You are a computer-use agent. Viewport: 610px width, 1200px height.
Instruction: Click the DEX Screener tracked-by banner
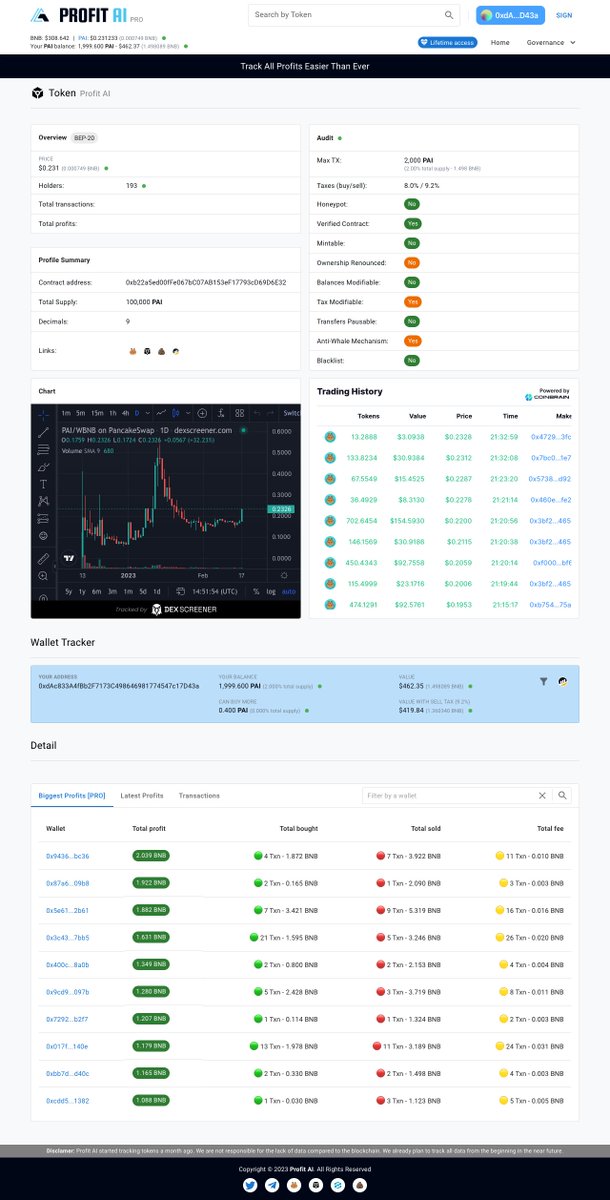166,609
